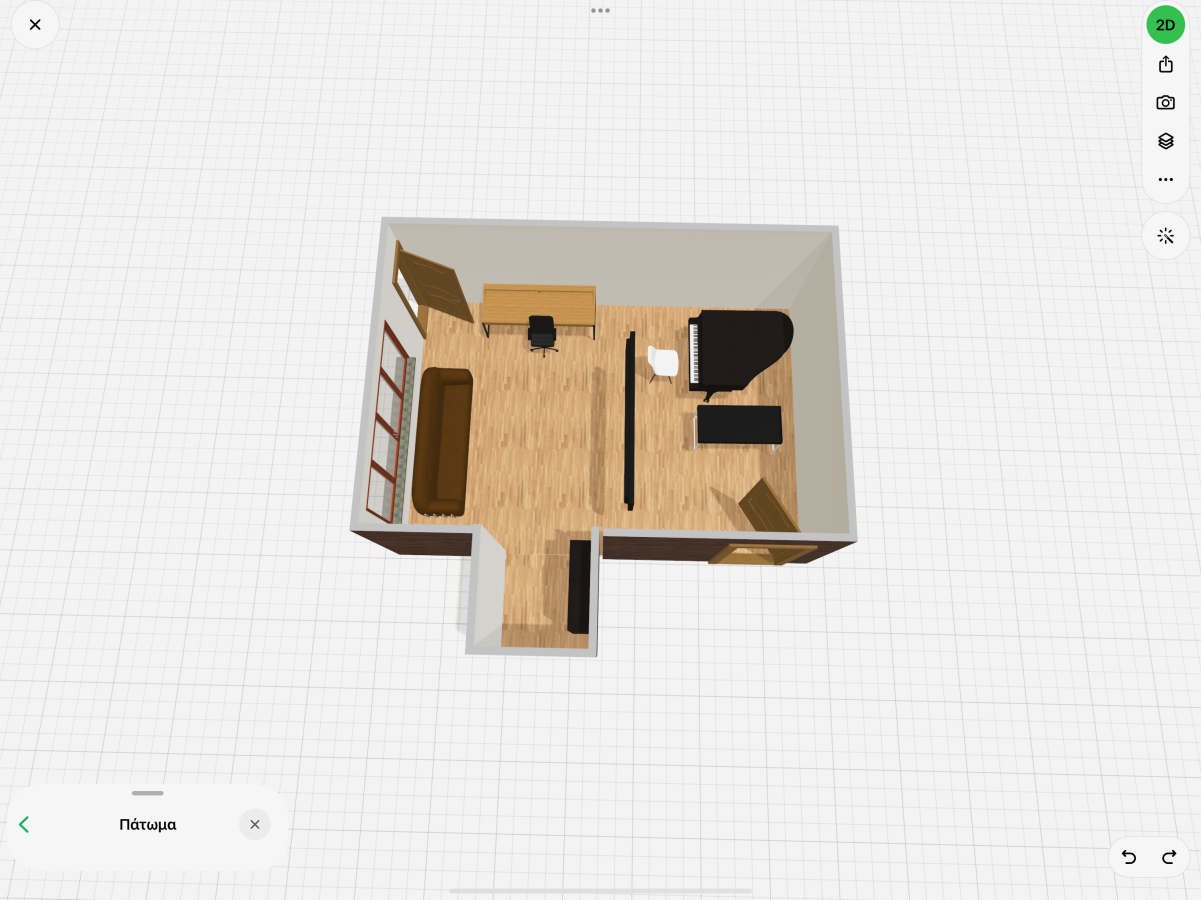This screenshot has width=1201, height=900.
Task: Undo the last action
Action: pos(1129,857)
